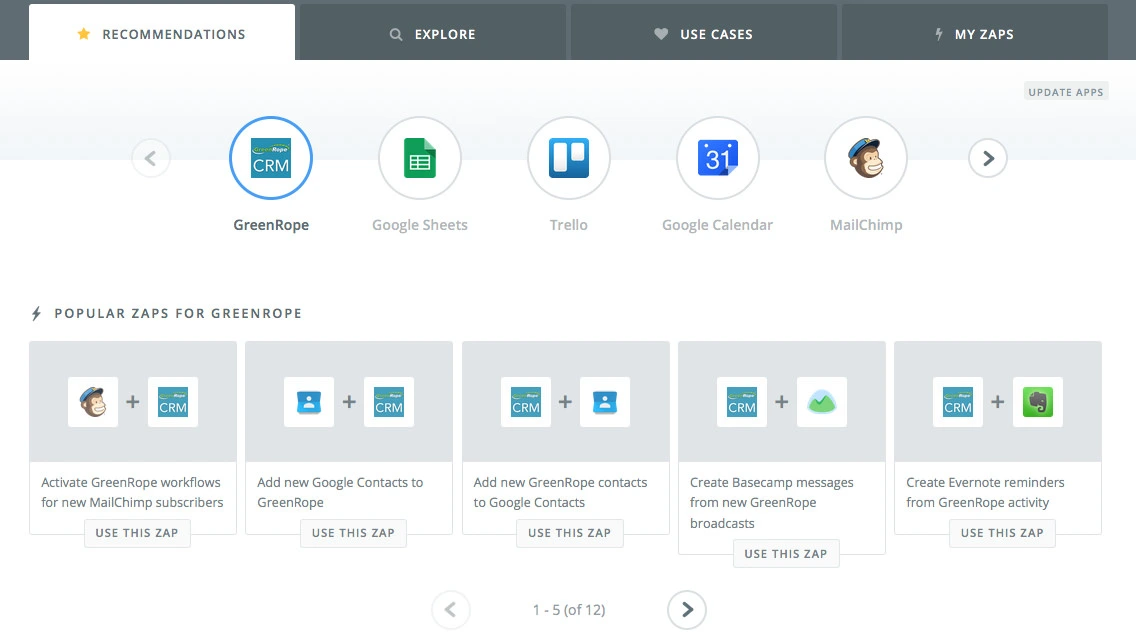
Task: Click Google Contacts icon in third zap card
Action: point(605,402)
